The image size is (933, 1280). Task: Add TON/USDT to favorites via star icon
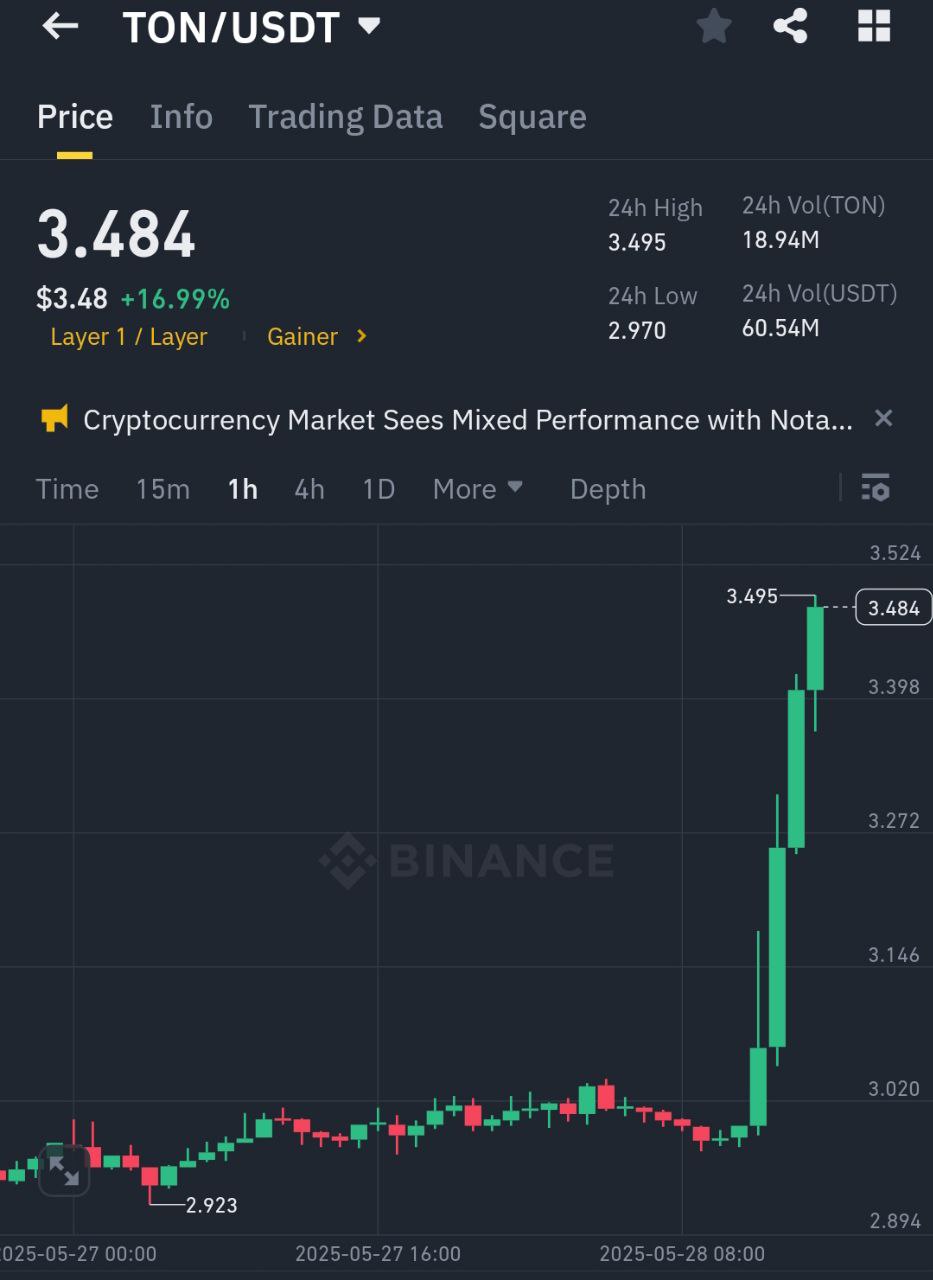tap(714, 26)
